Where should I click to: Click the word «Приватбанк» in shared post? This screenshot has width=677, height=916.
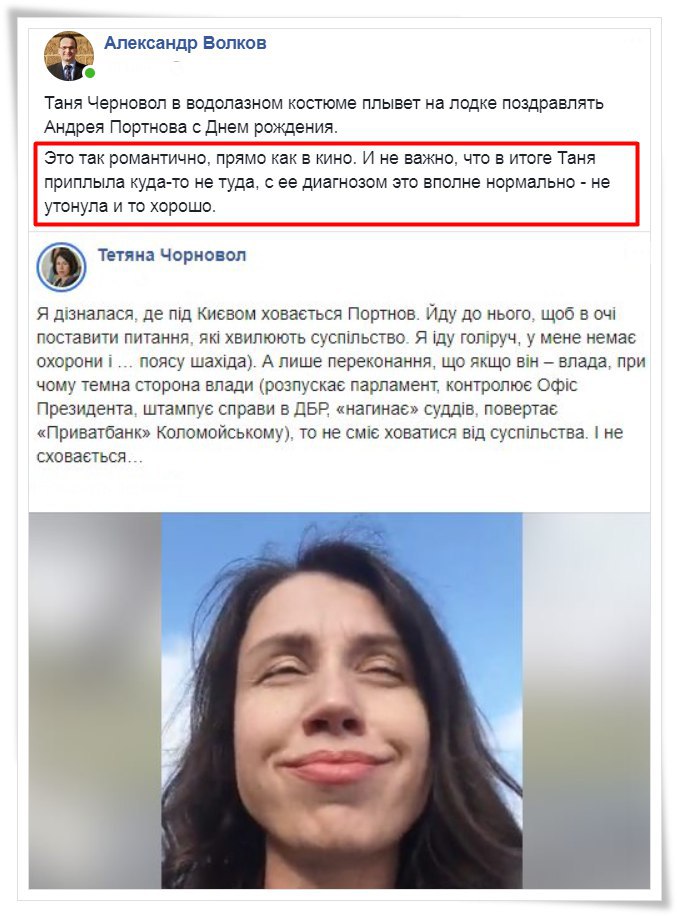coord(93,433)
